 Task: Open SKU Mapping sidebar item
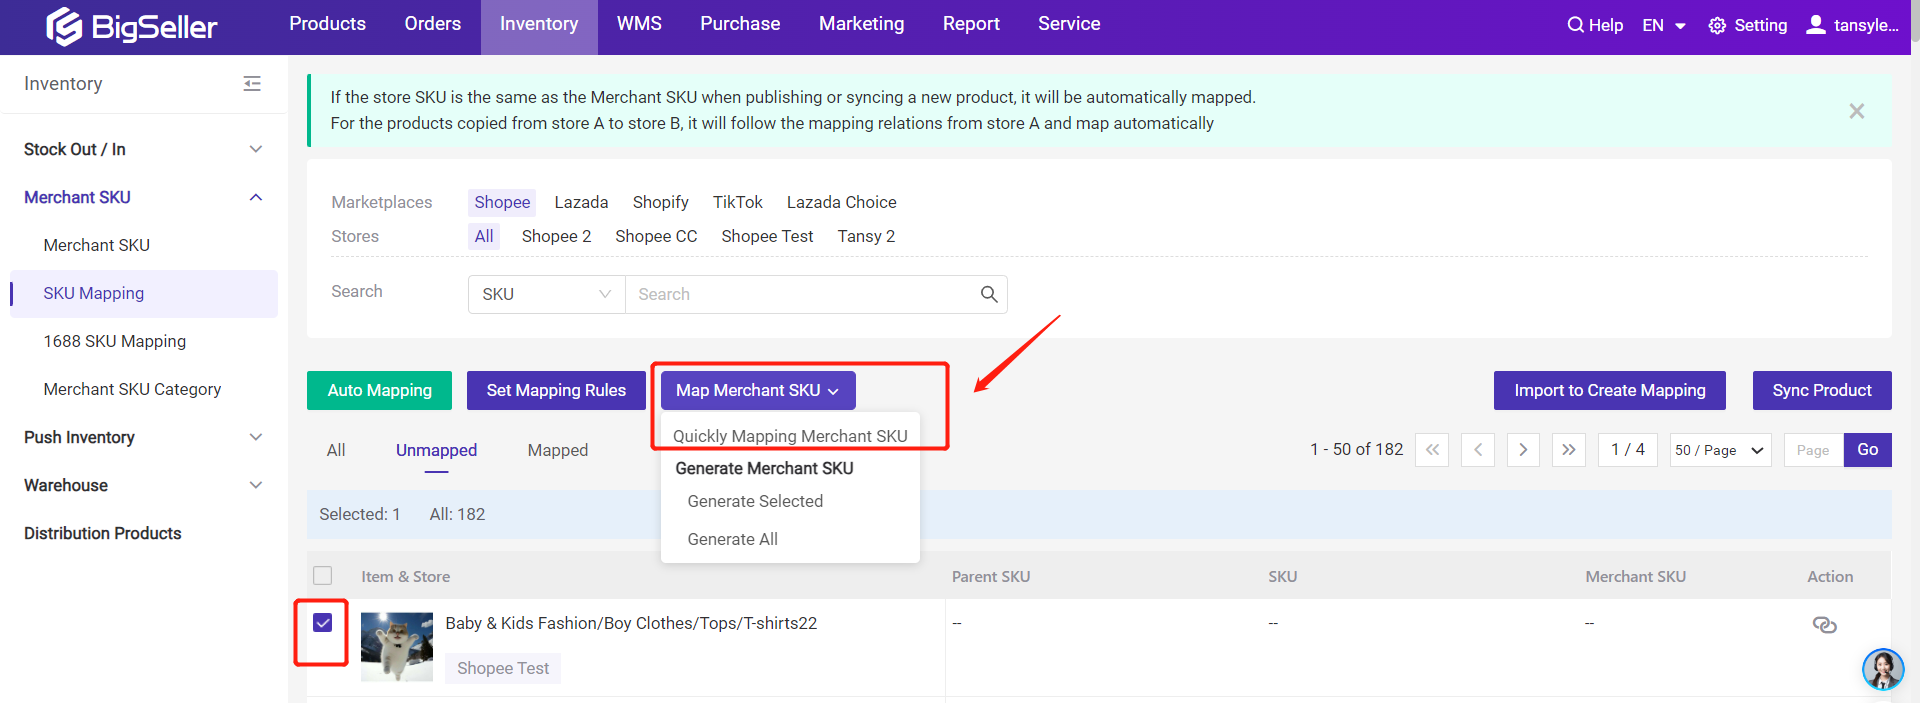[143, 293]
